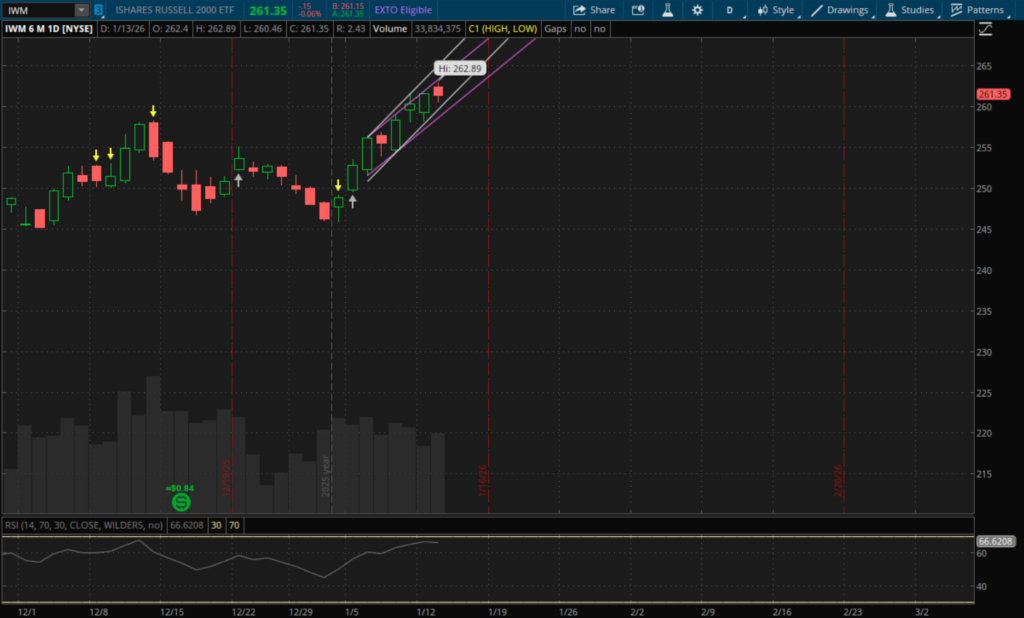
Task: Open the Studies menu
Action: [x=909, y=10]
